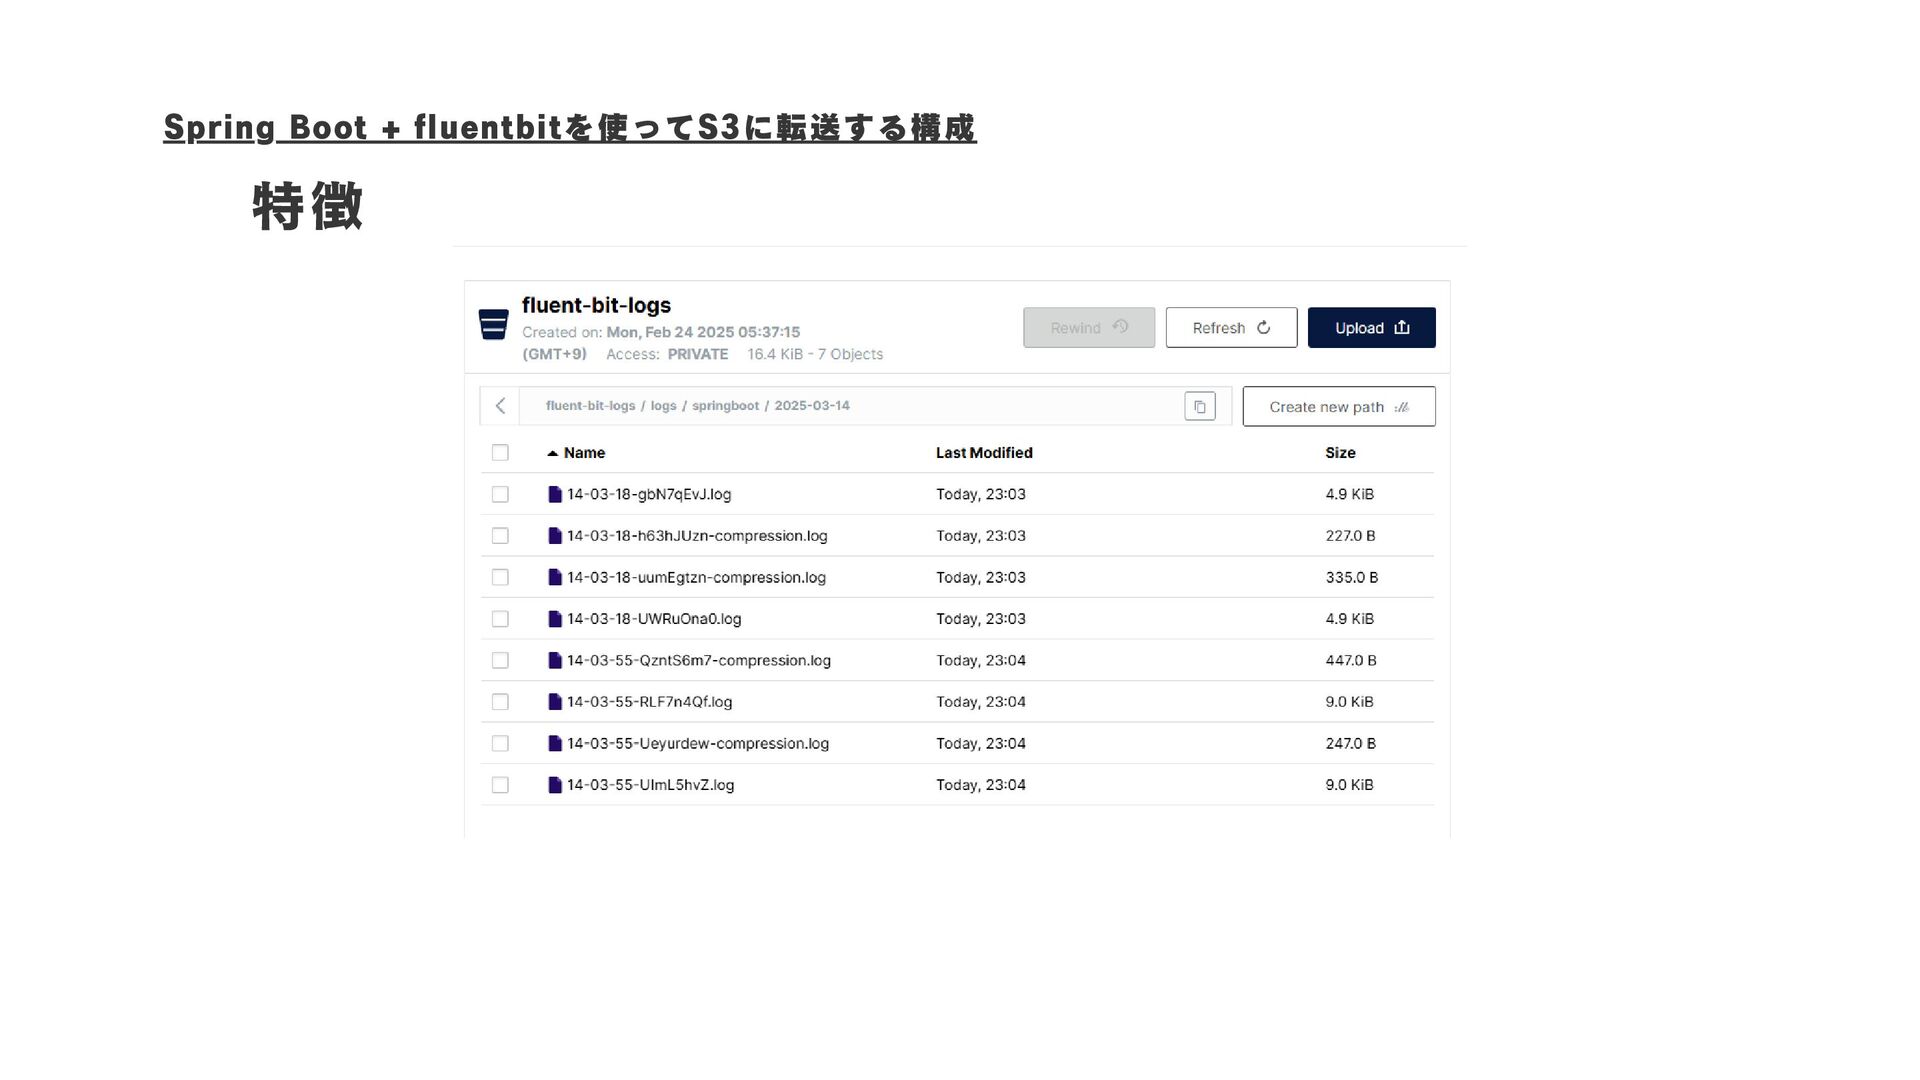
Task: Navigate to logs breadcrumb
Action: point(663,406)
